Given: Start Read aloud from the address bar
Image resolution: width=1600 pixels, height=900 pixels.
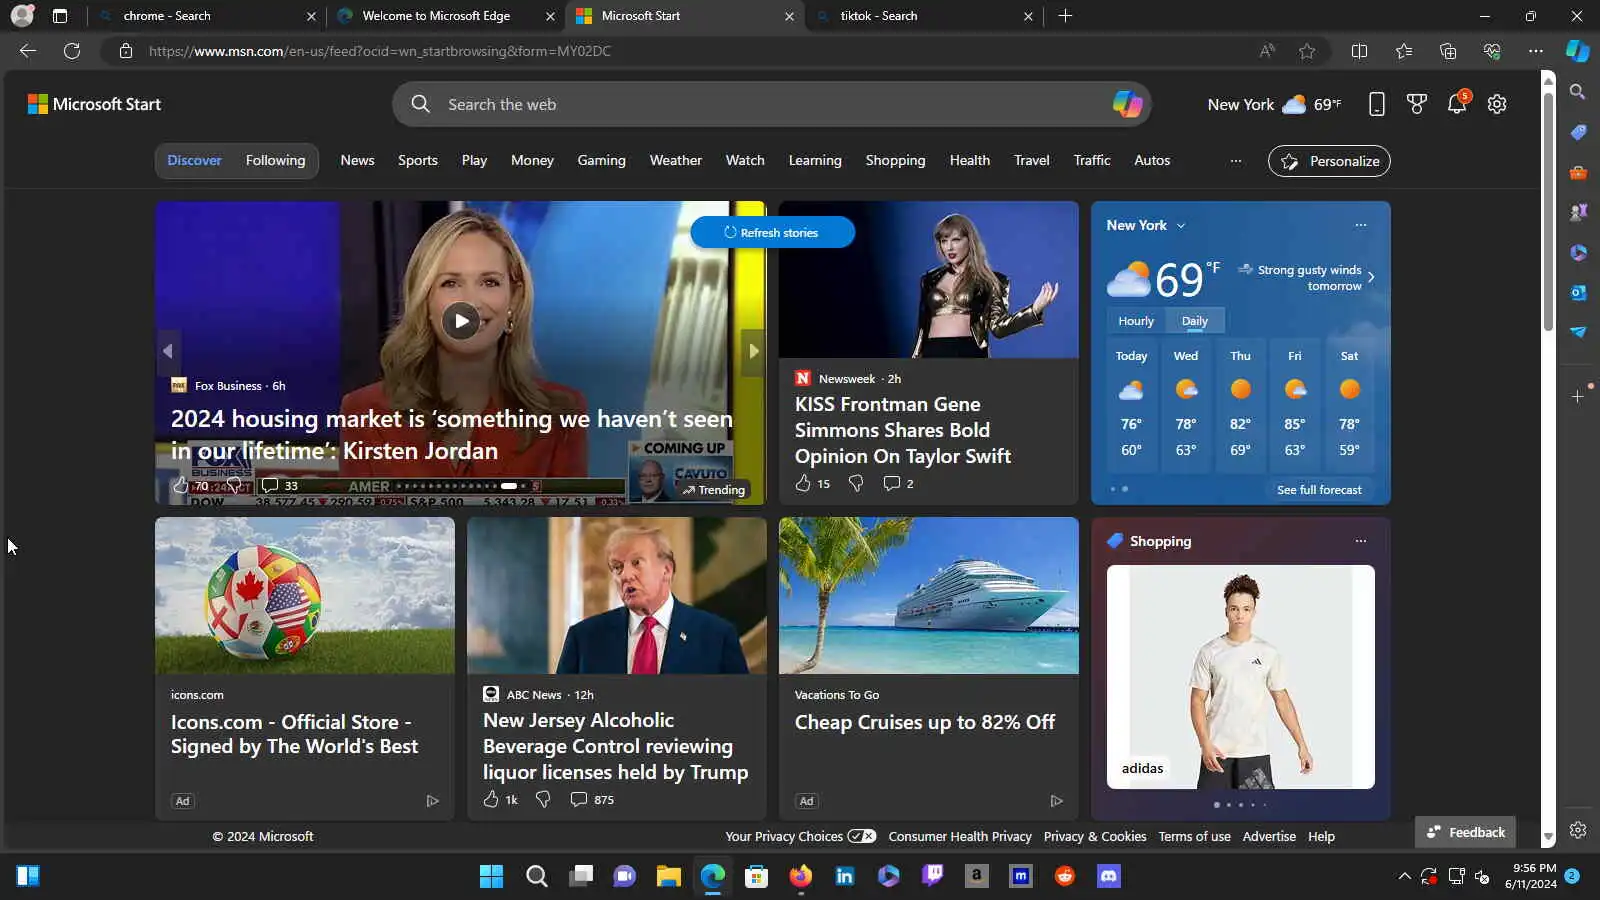Looking at the screenshot, I should pyautogui.click(x=1267, y=51).
